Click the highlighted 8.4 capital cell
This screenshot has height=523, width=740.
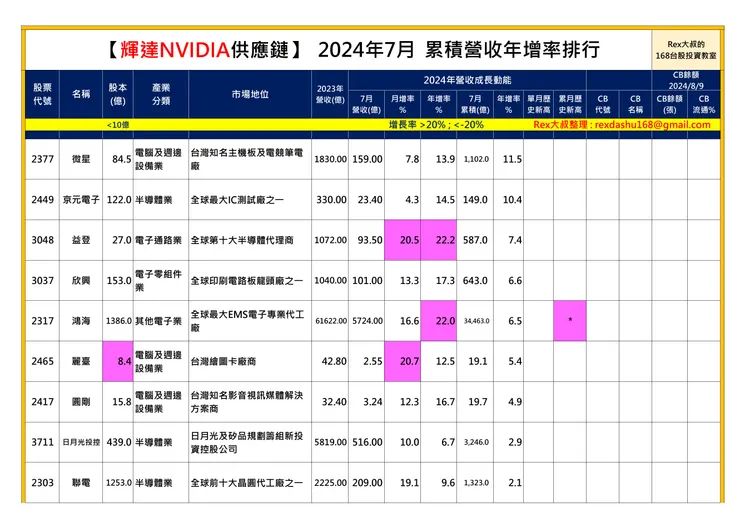click(x=118, y=361)
